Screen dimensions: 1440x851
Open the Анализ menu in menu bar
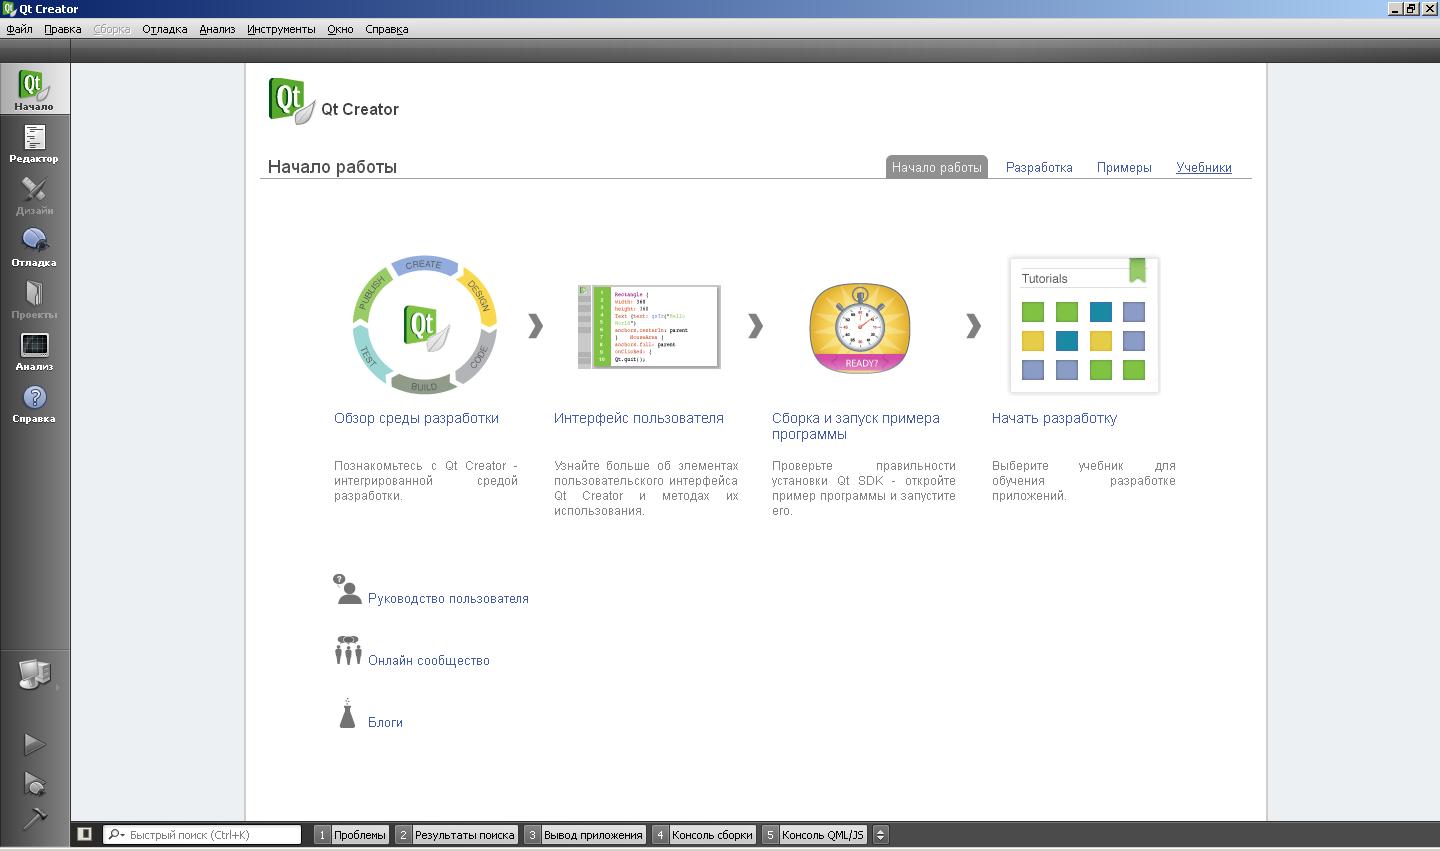tap(217, 29)
